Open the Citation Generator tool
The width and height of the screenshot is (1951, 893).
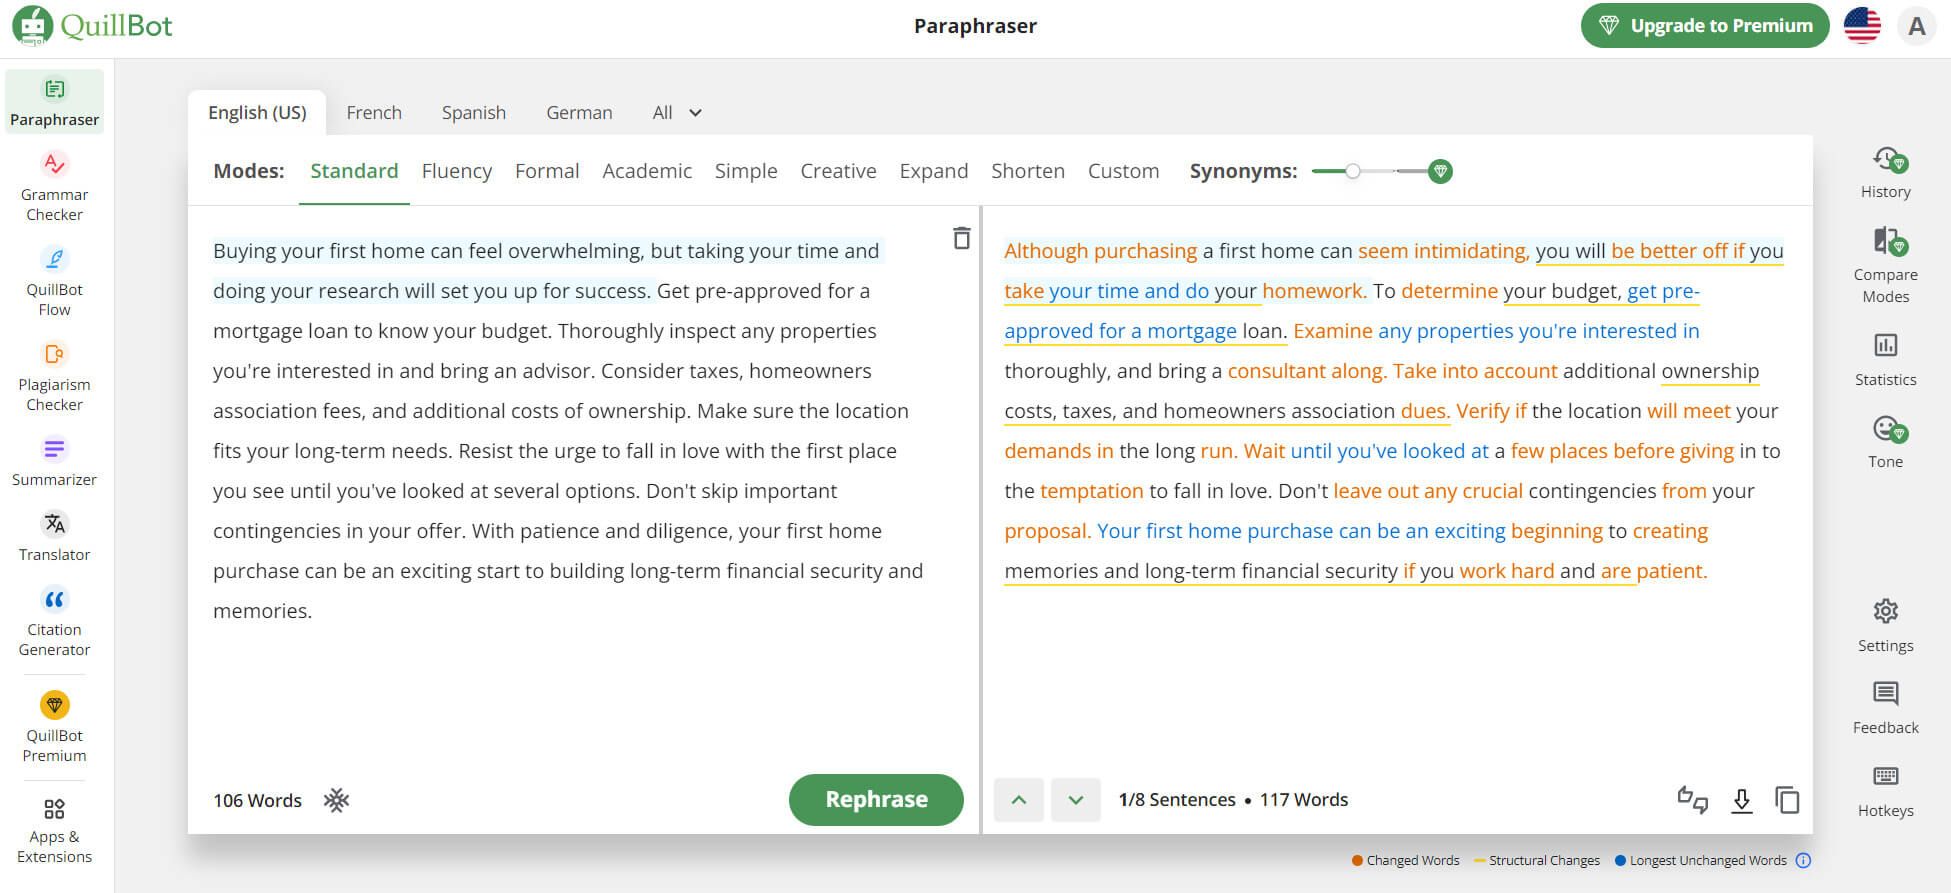coord(54,622)
